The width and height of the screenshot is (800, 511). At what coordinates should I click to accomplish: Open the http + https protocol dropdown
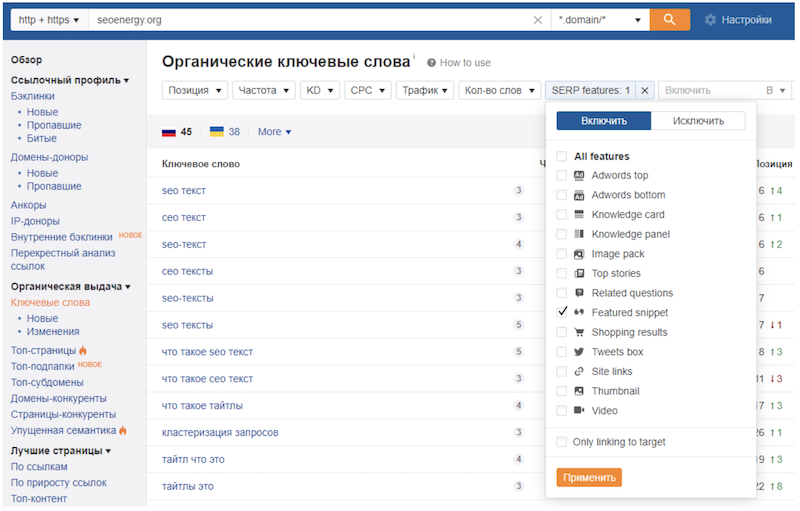pyautogui.click(x=49, y=20)
